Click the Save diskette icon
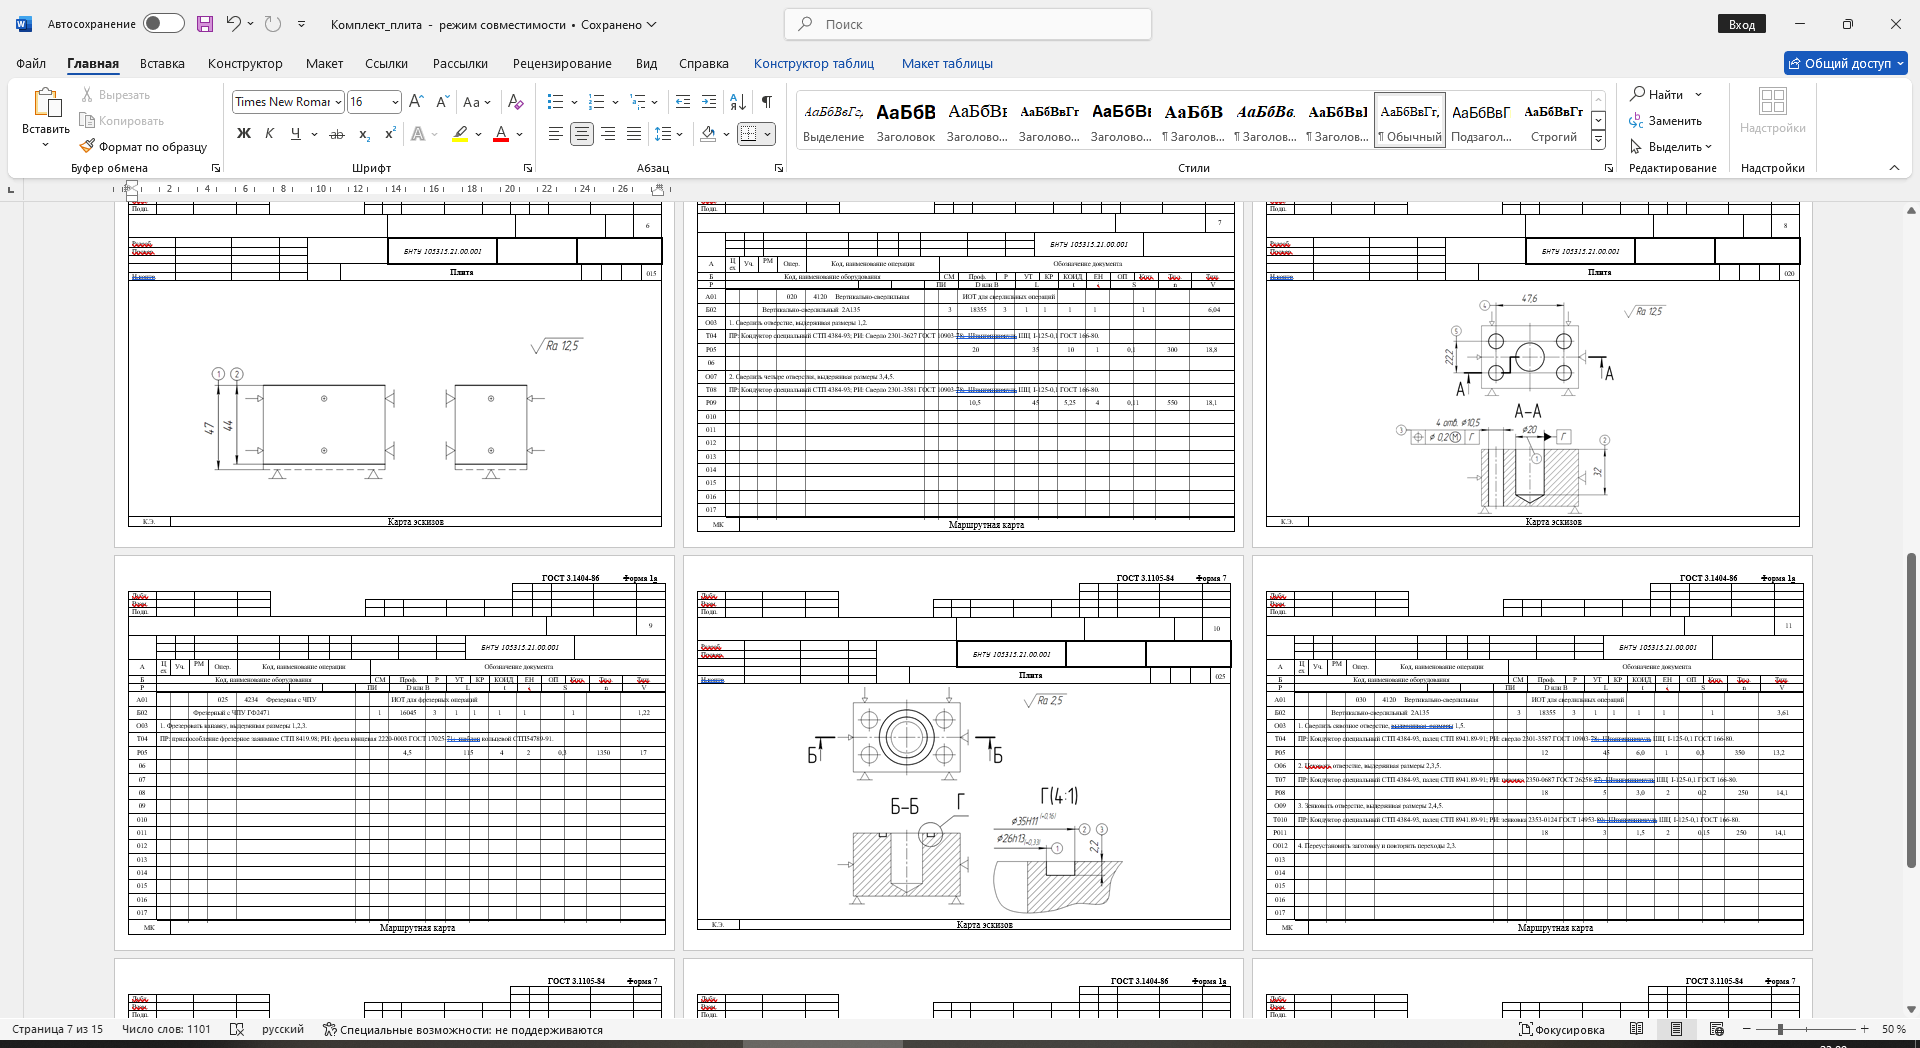1920x1048 pixels. click(x=205, y=24)
